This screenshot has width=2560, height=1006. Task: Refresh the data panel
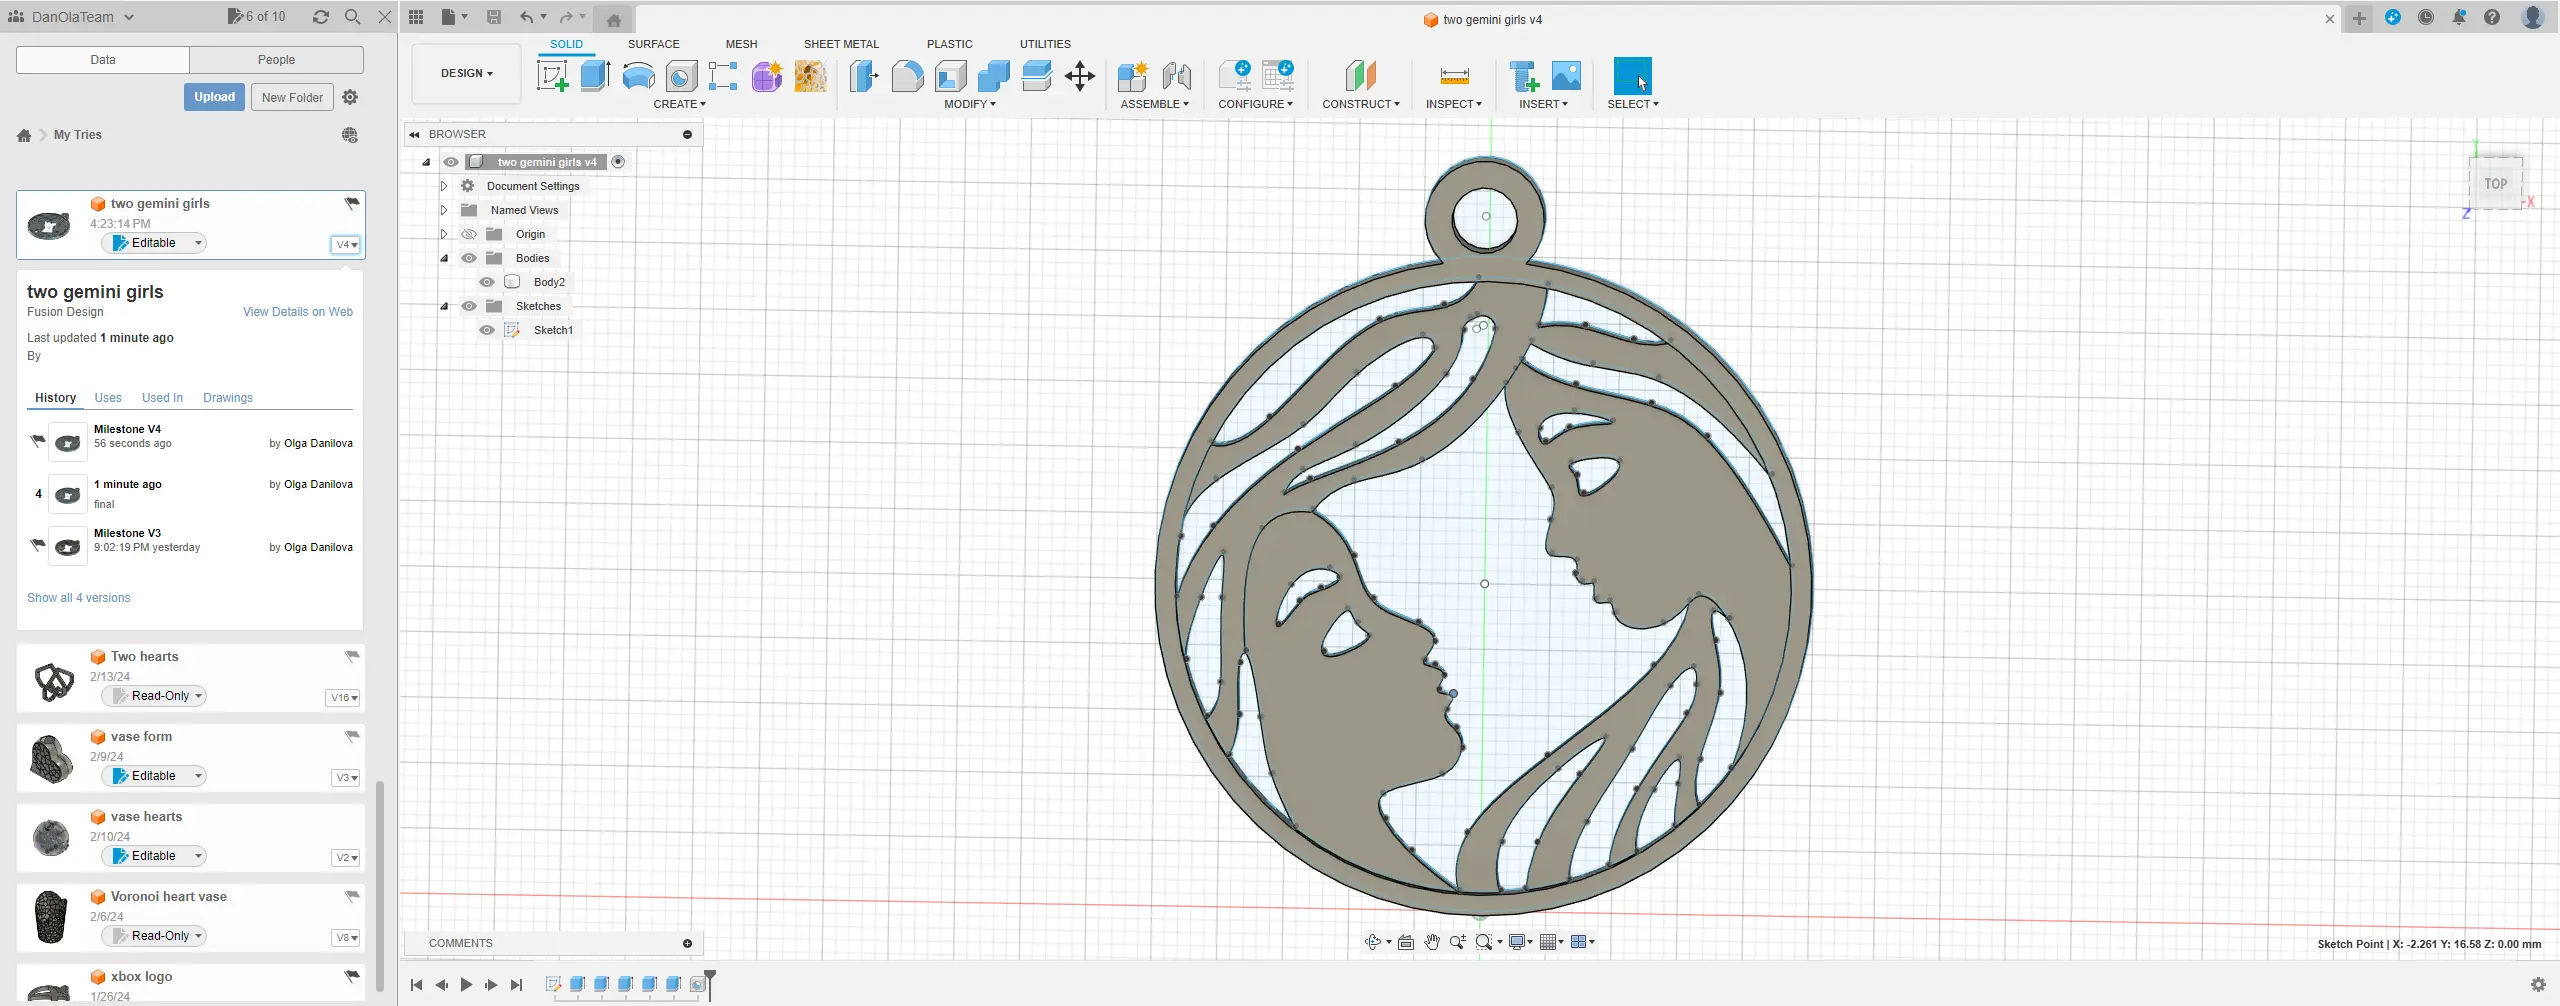pos(320,17)
